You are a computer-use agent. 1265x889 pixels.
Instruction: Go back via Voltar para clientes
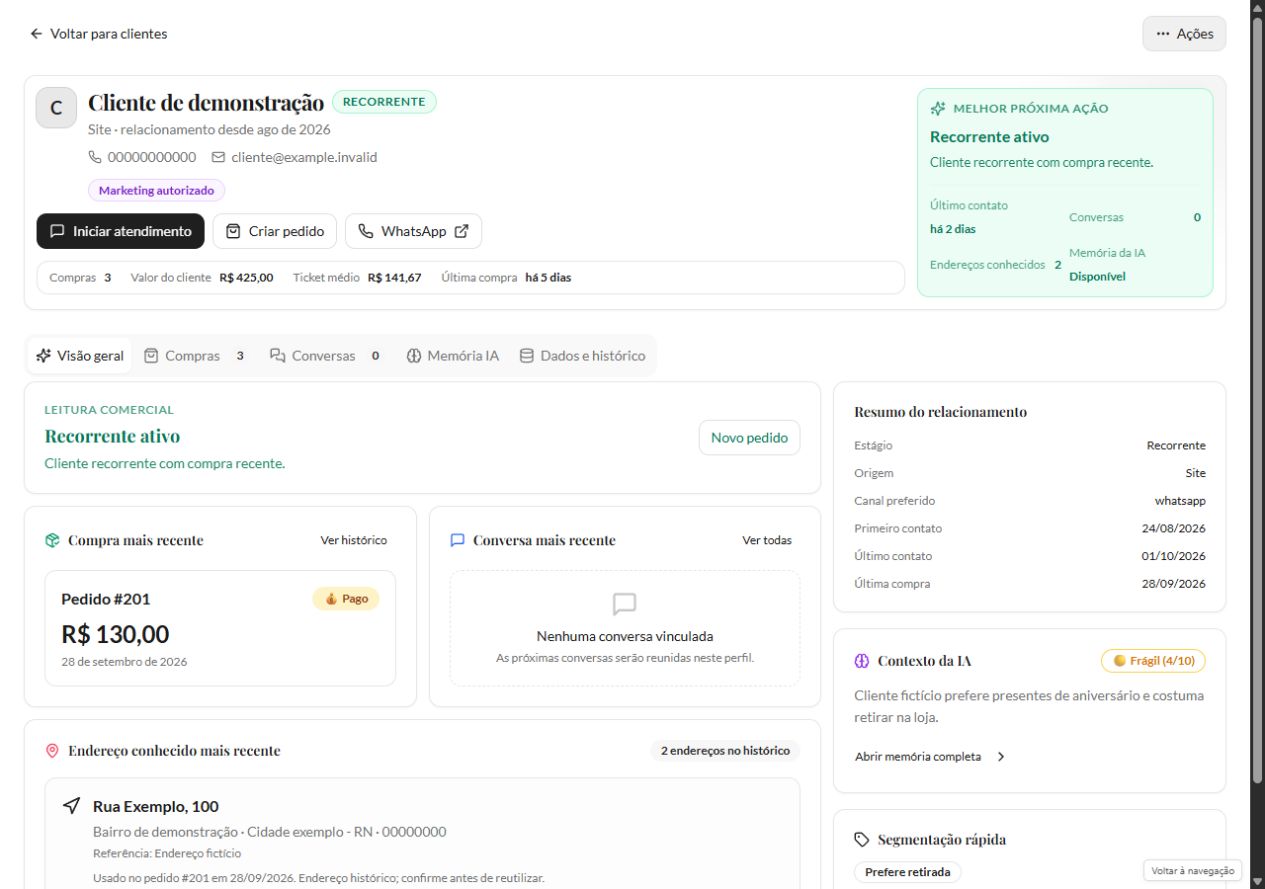pos(98,34)
